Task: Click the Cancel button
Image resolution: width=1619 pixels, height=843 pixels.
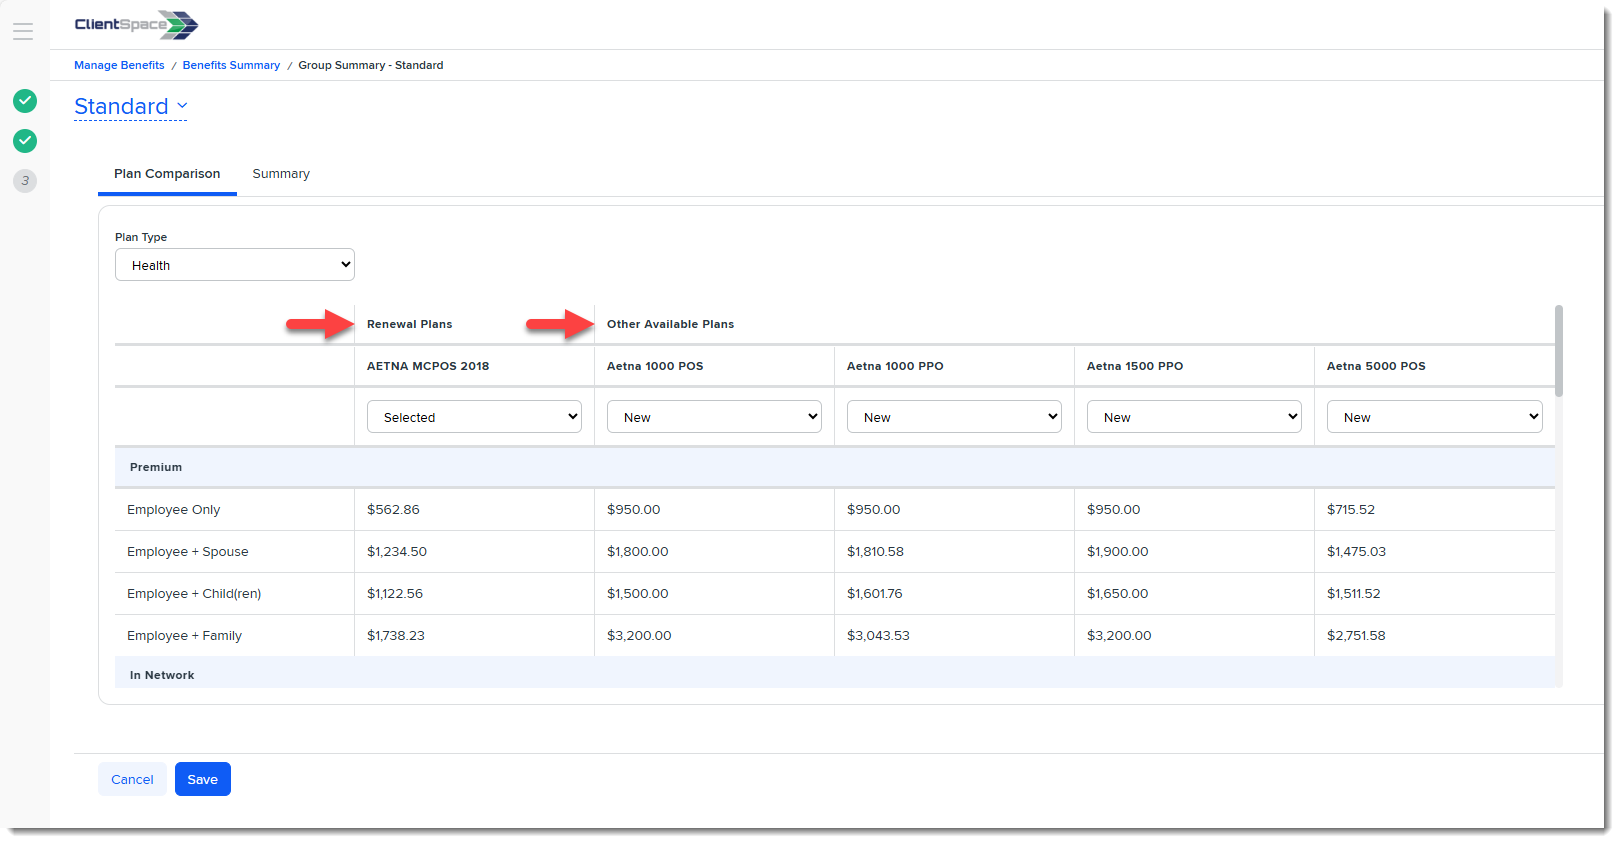Action: pyautogui.click(x=132, y=779)
